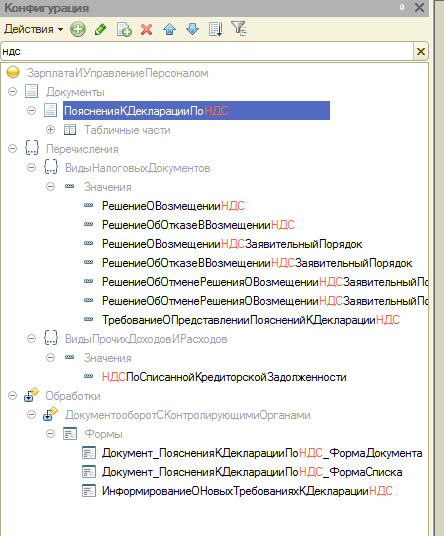Click the pencil Edit icon in toolbar
The image size is (444, 536).
[100, 29]
